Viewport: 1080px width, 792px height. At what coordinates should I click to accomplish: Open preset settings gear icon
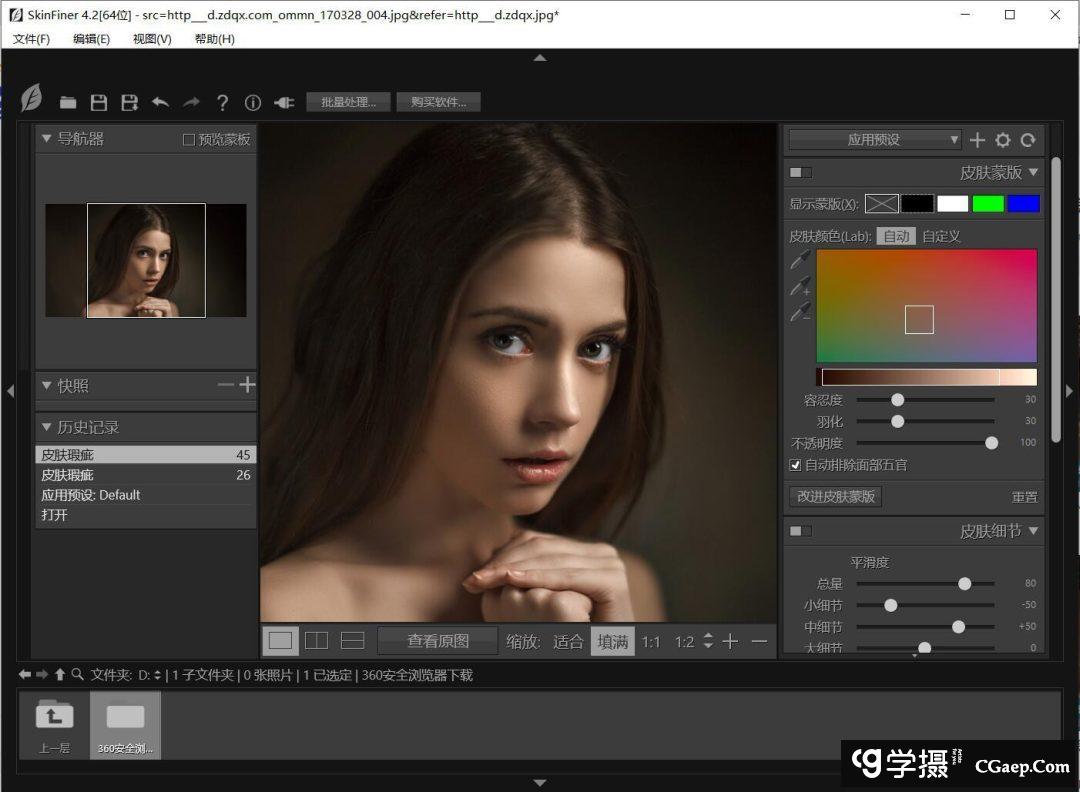pyautogui.click(x=1003, y=140)
